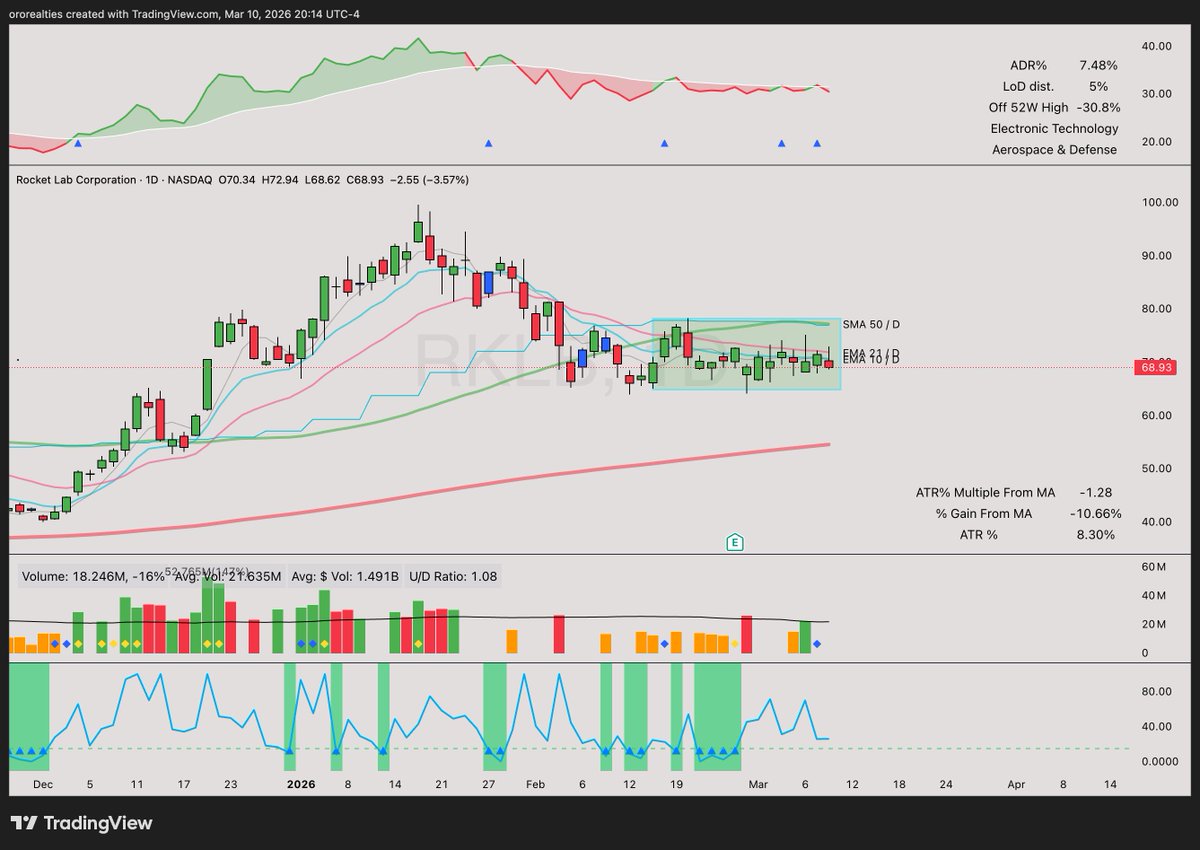Click the 'ATR% Multiple From MA' label

[985, 492]
